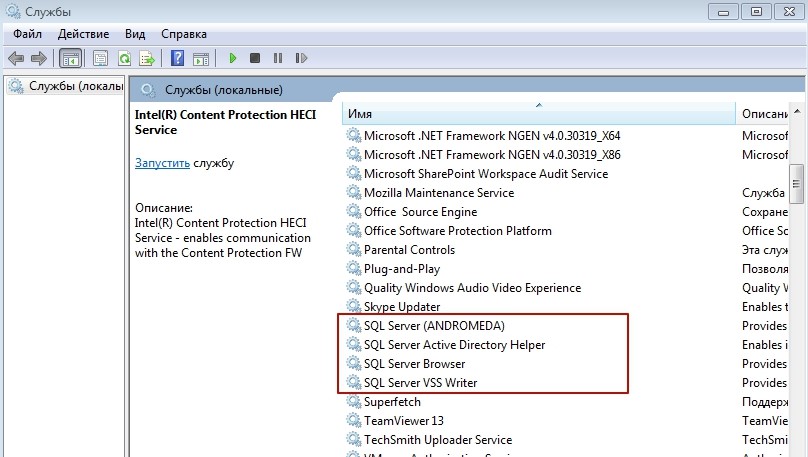
Task: Click the gear icon beside Office Source Engine
Action: pyautogui.click(x=354, y=211)
